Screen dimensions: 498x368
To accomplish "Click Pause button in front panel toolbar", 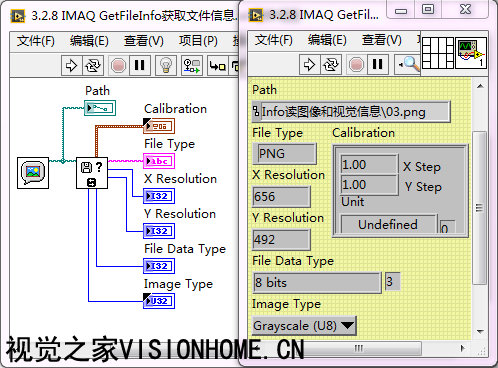I will pyautogui.click(x=378, y=64).
